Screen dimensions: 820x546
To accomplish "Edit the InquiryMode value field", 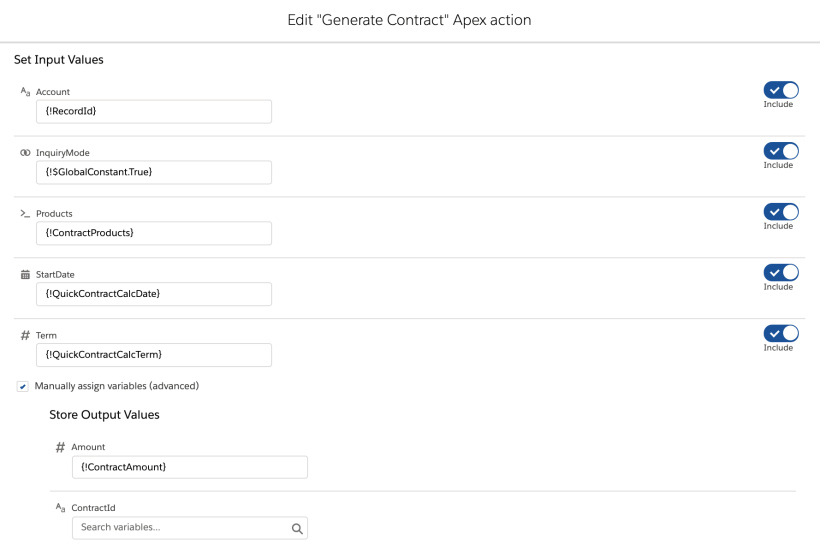I will [x=153, y=172].
